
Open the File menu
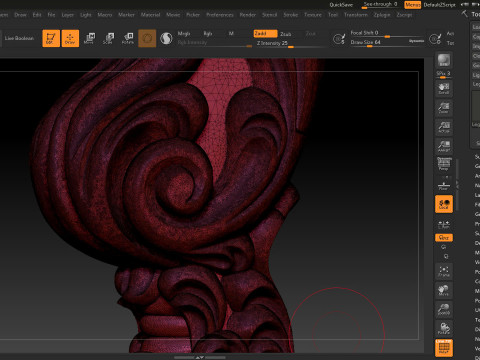point(51,15)
